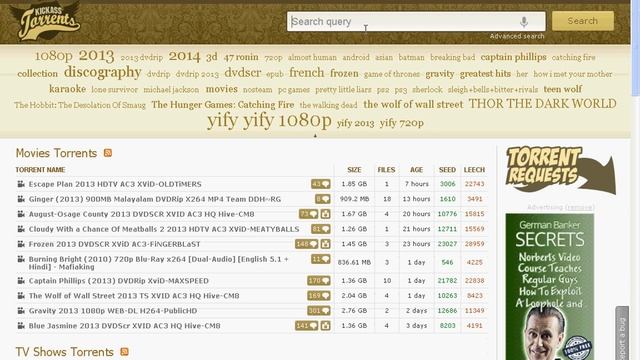Select the 'teen wolf' tag

pyautogui.click(x=563, y=89)
